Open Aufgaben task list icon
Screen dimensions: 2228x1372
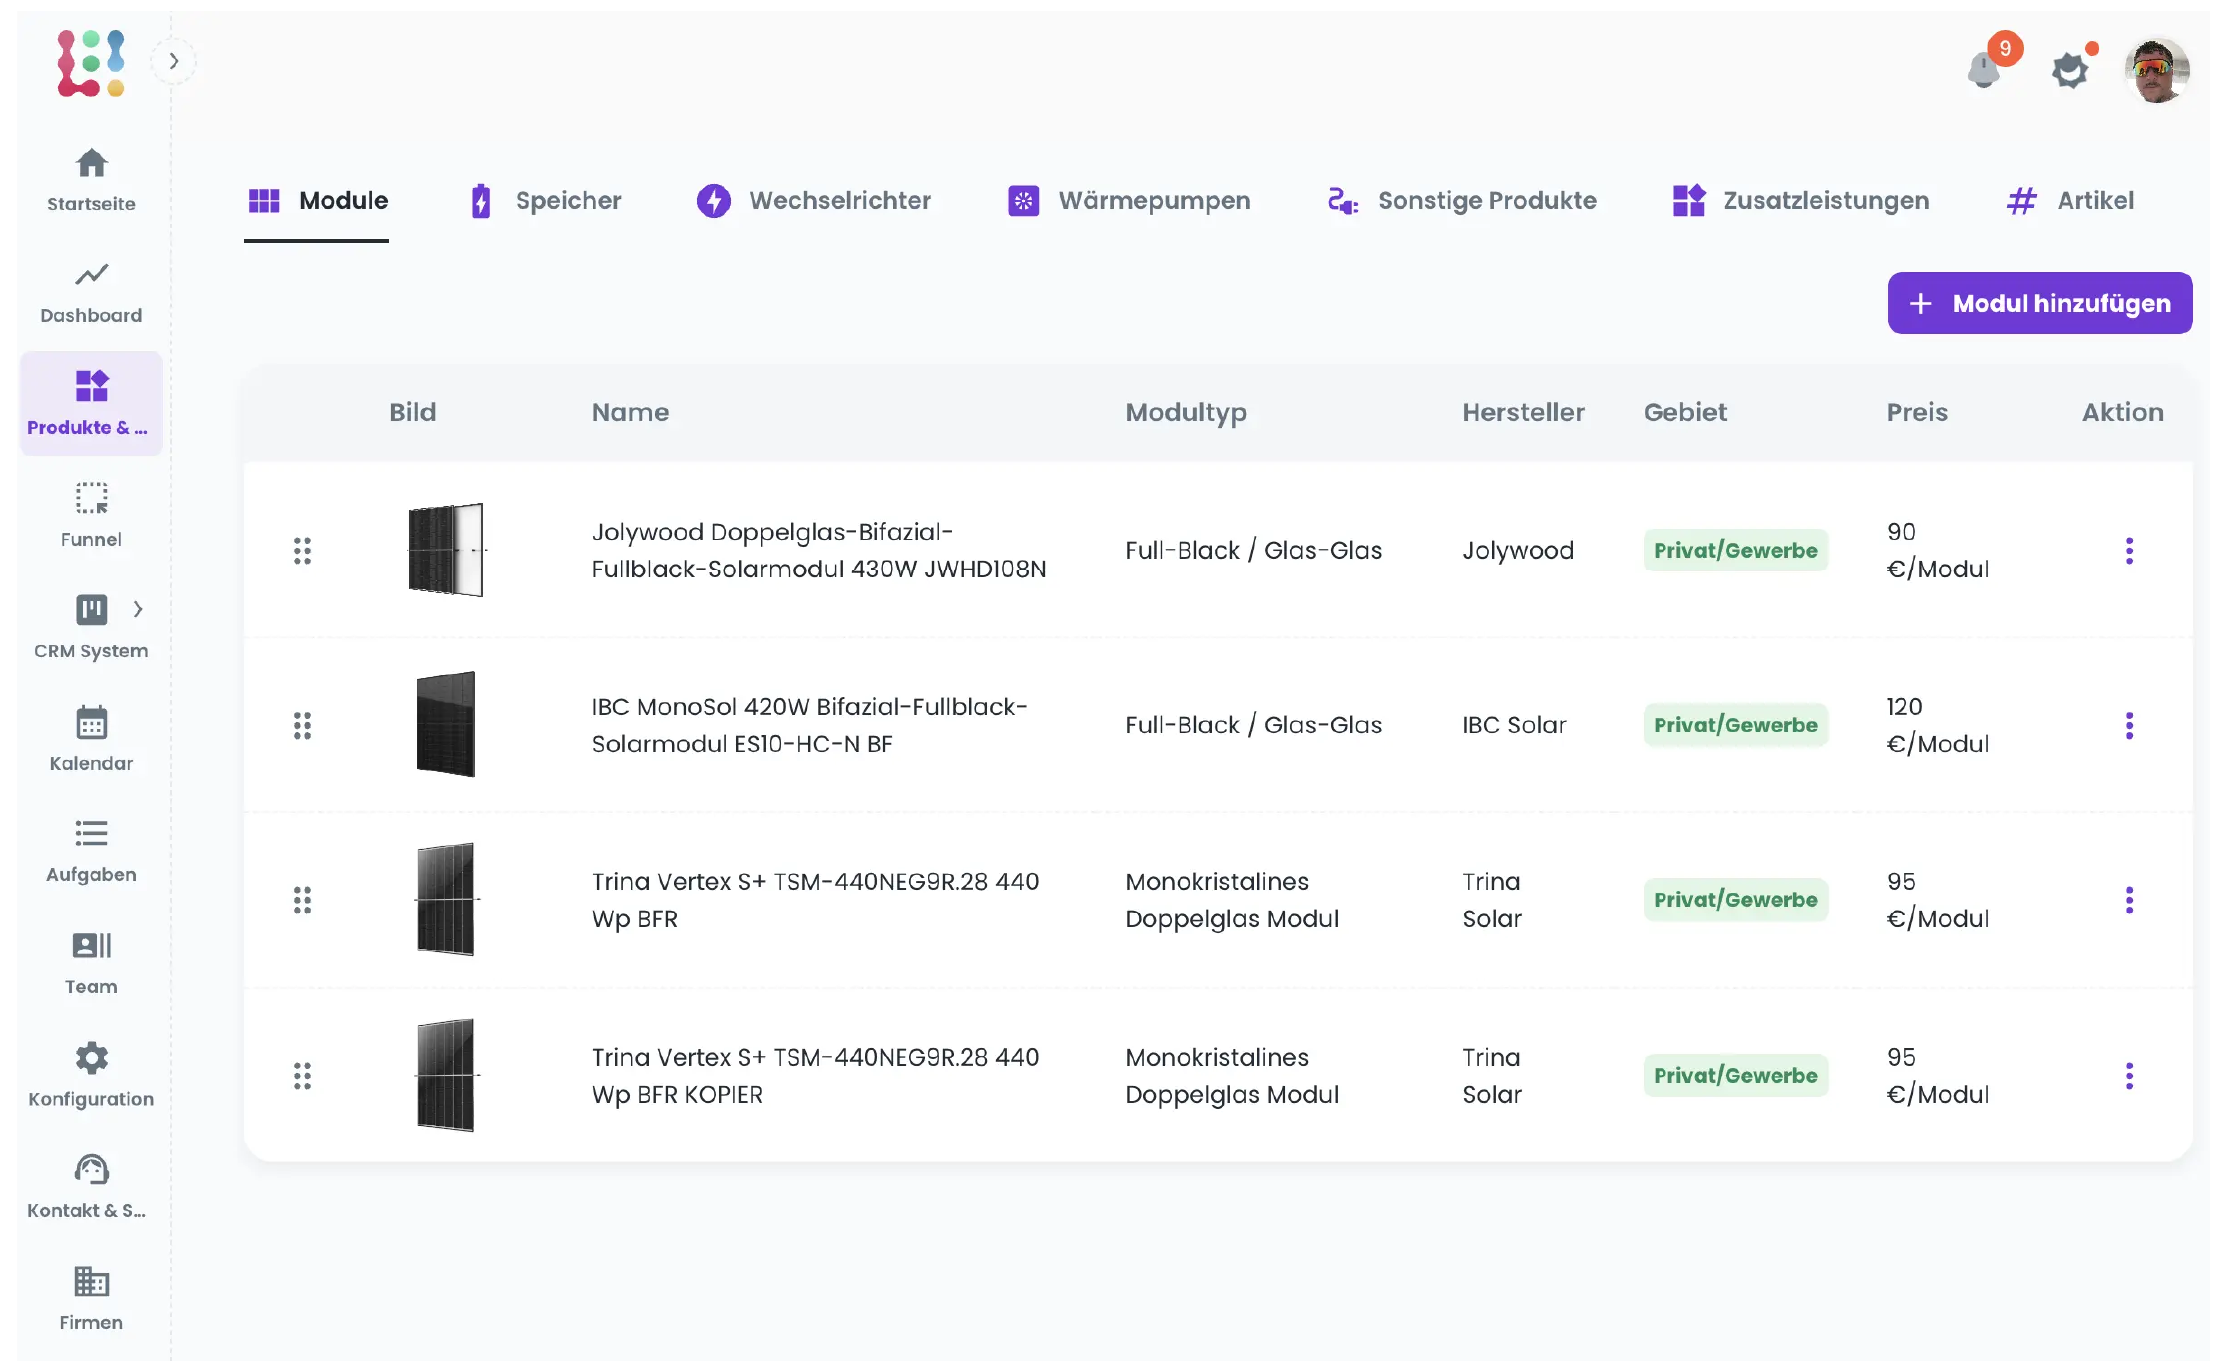click(91, 834)
